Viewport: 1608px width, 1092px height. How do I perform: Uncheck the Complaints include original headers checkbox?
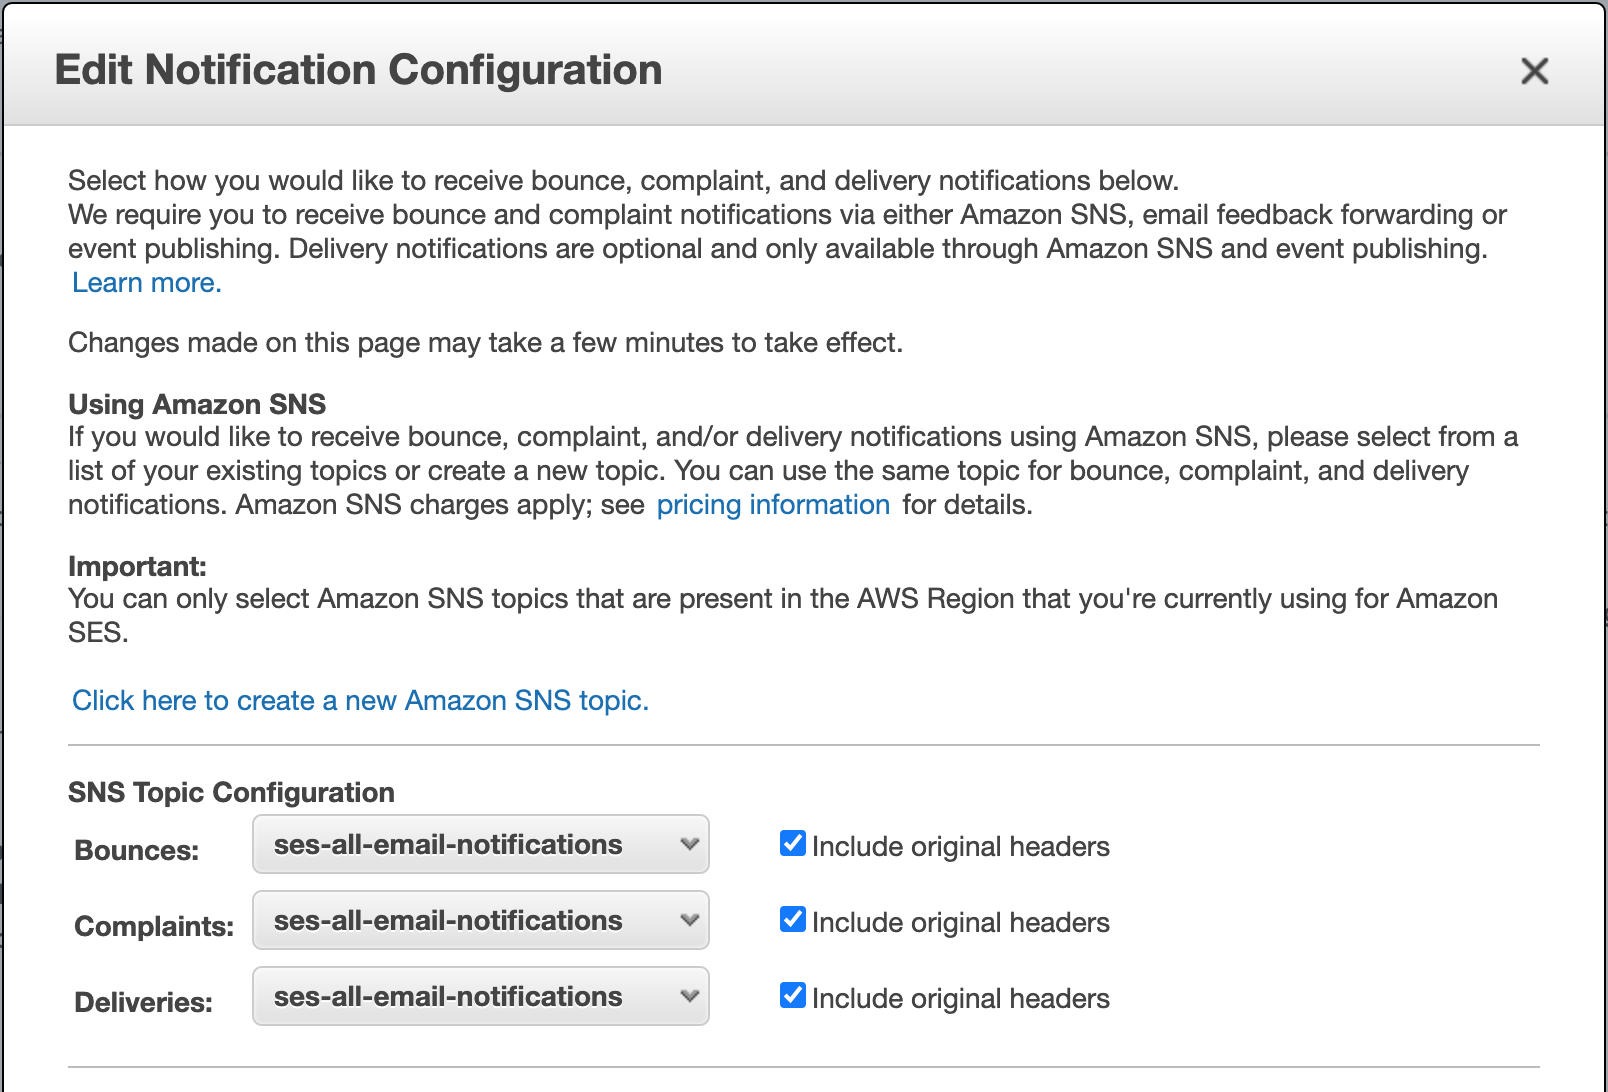tap(793, 920)
